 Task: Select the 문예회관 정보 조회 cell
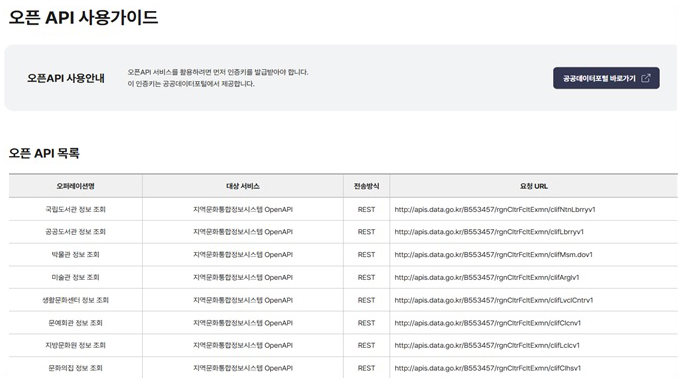(75, 323)
